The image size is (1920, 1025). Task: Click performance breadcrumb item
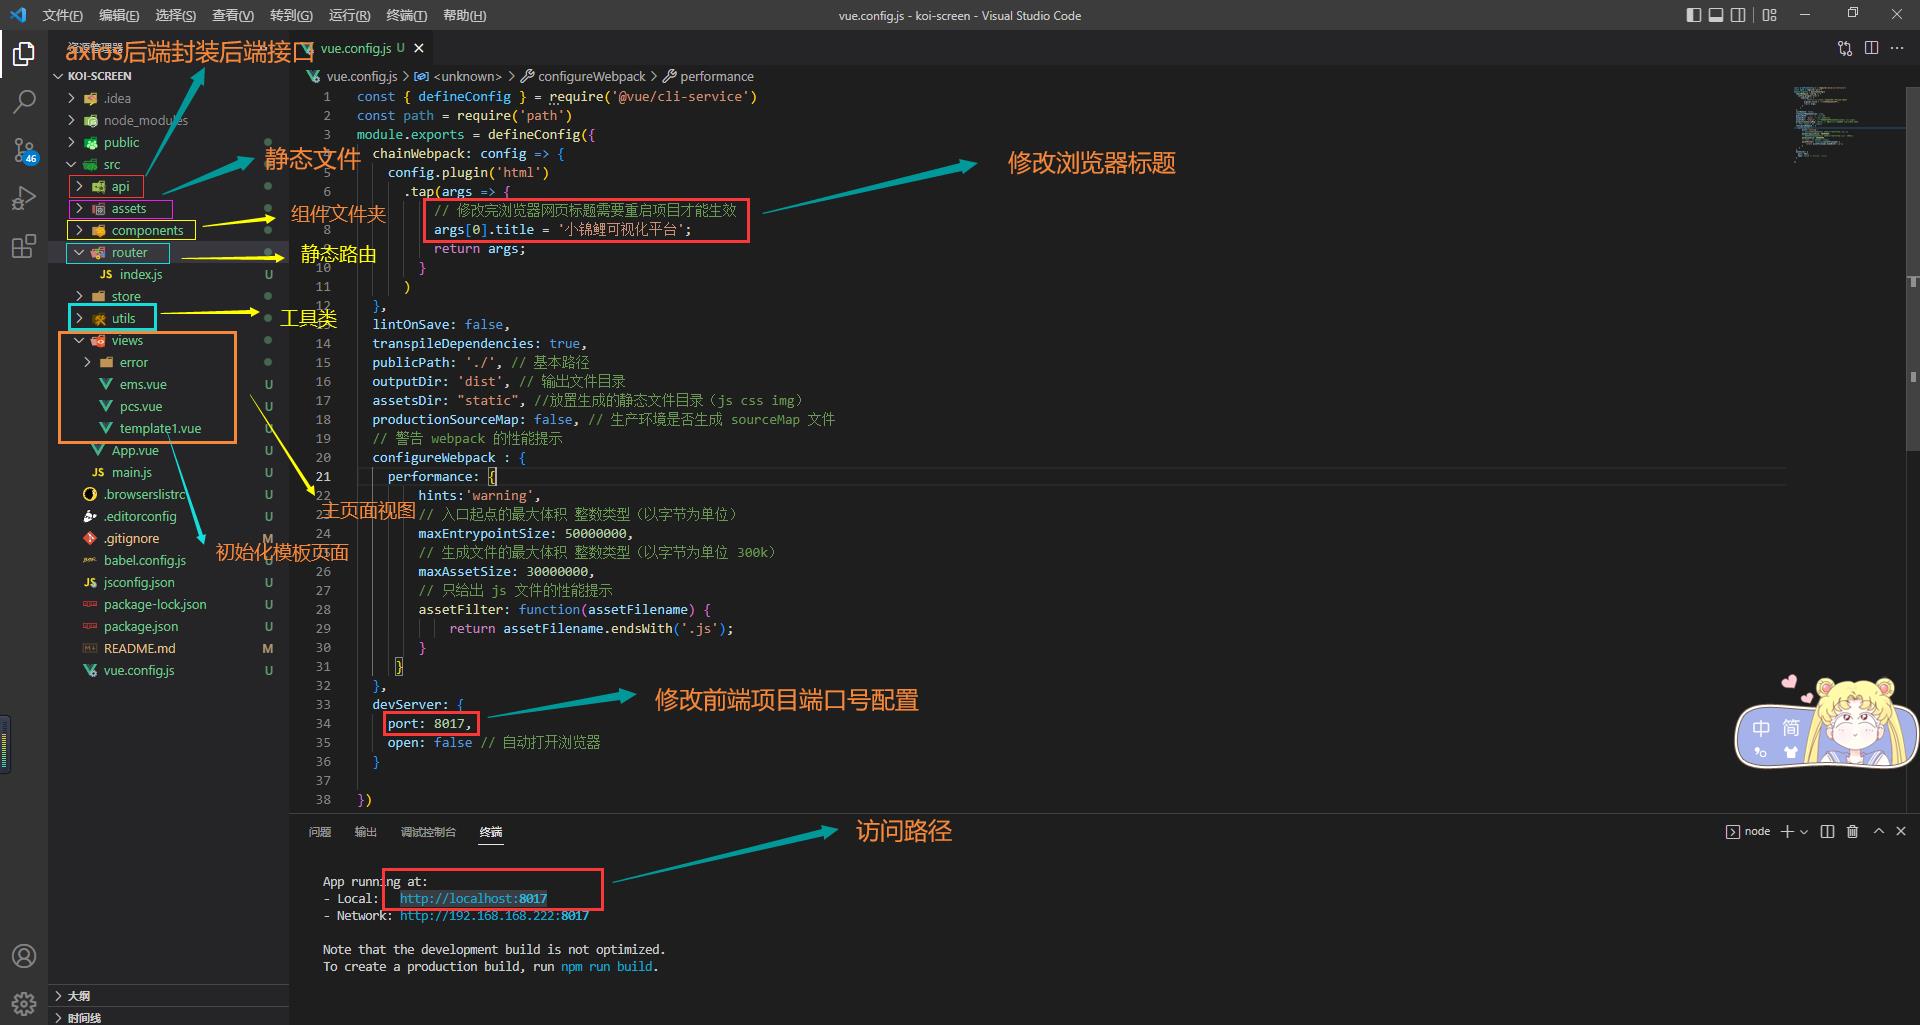pyautogui.click(x=709, y=76)
